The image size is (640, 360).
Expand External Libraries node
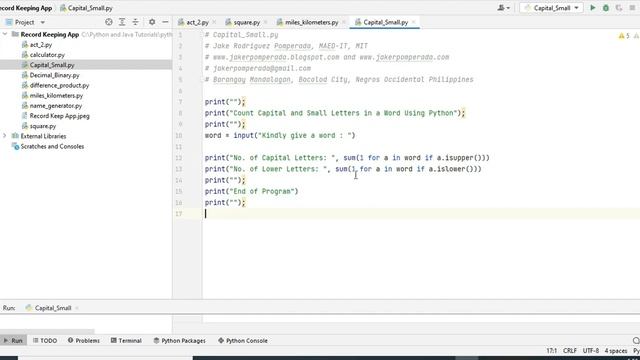point(5,136)
